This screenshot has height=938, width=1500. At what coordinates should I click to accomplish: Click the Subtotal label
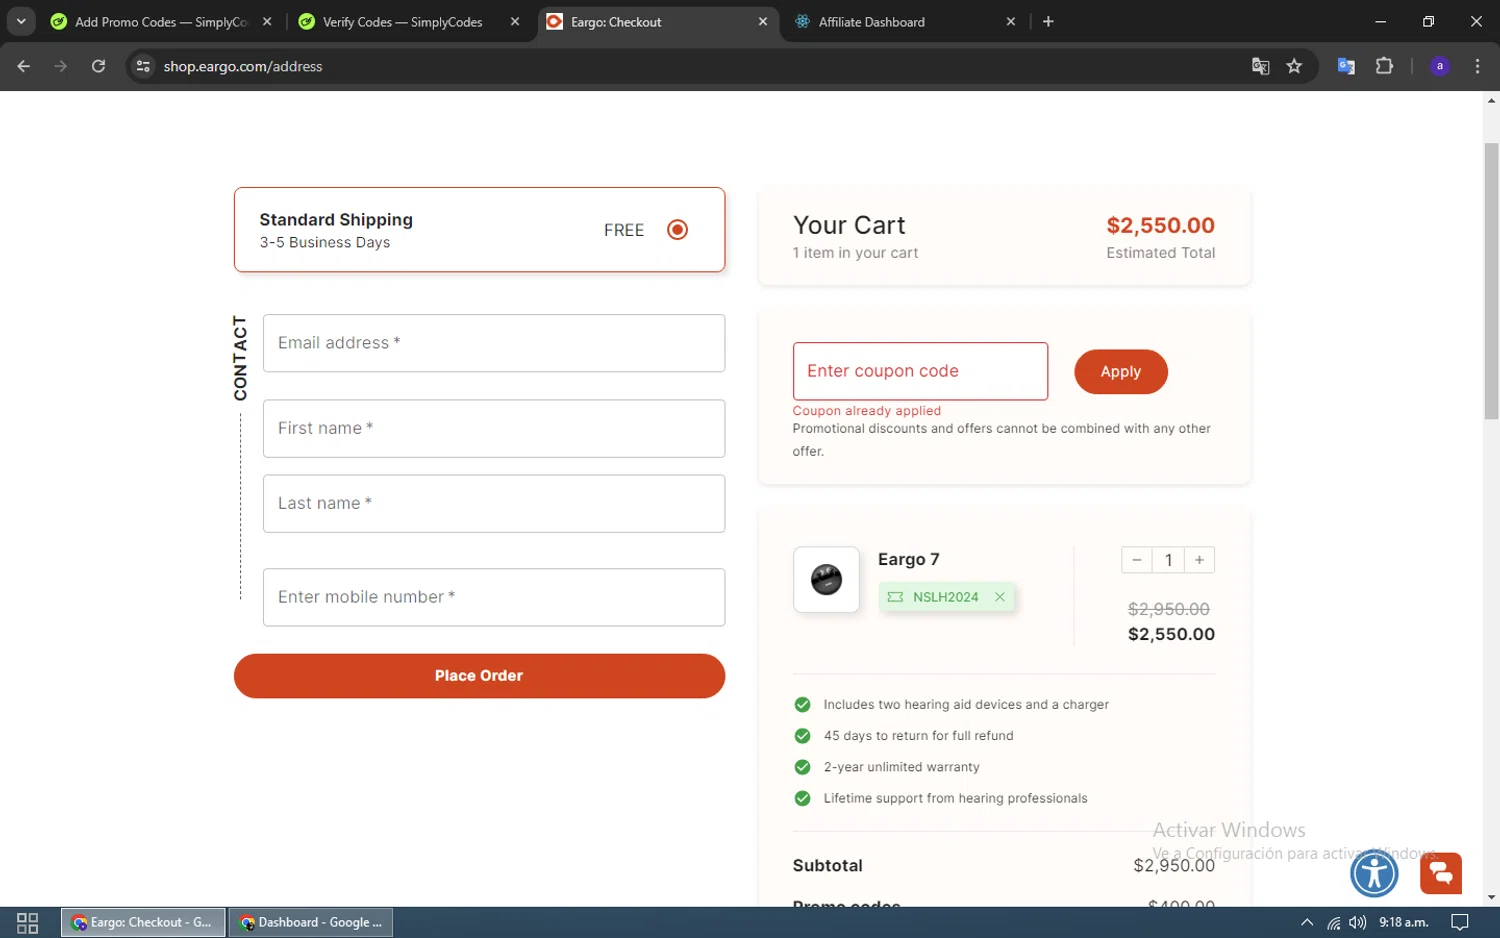tap(828, 866)
